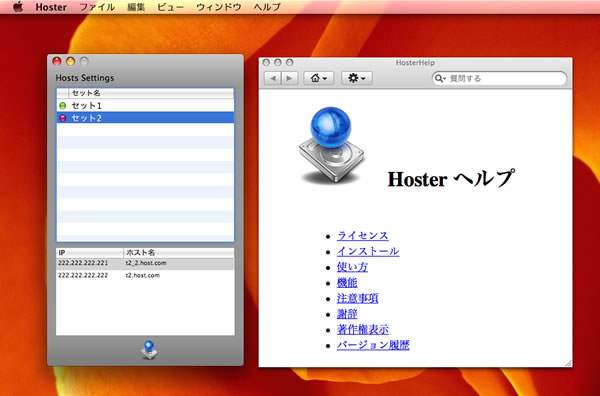Toggle pink status dot for セット2
Screen dimensions: 600x396
point(62,118)
